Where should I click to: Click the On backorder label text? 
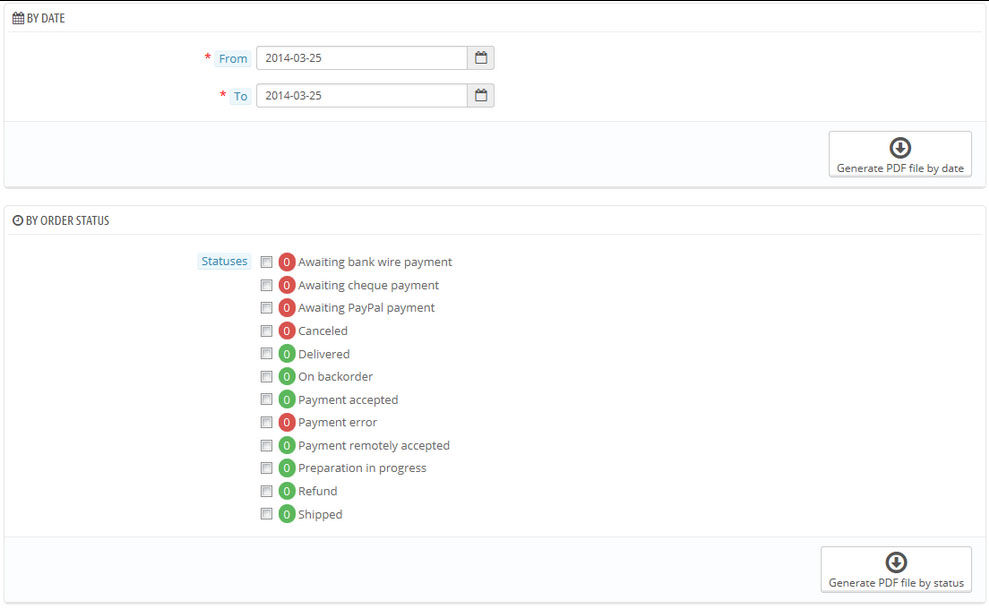click(x=336, y=377)
